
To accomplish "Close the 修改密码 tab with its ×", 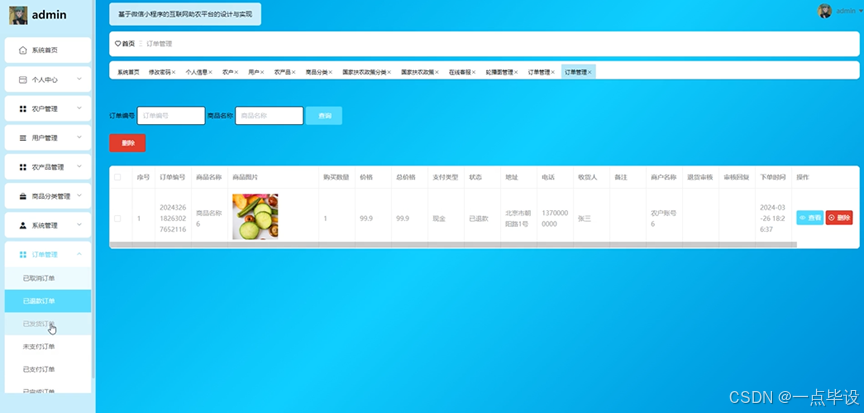I will [174, 72].
